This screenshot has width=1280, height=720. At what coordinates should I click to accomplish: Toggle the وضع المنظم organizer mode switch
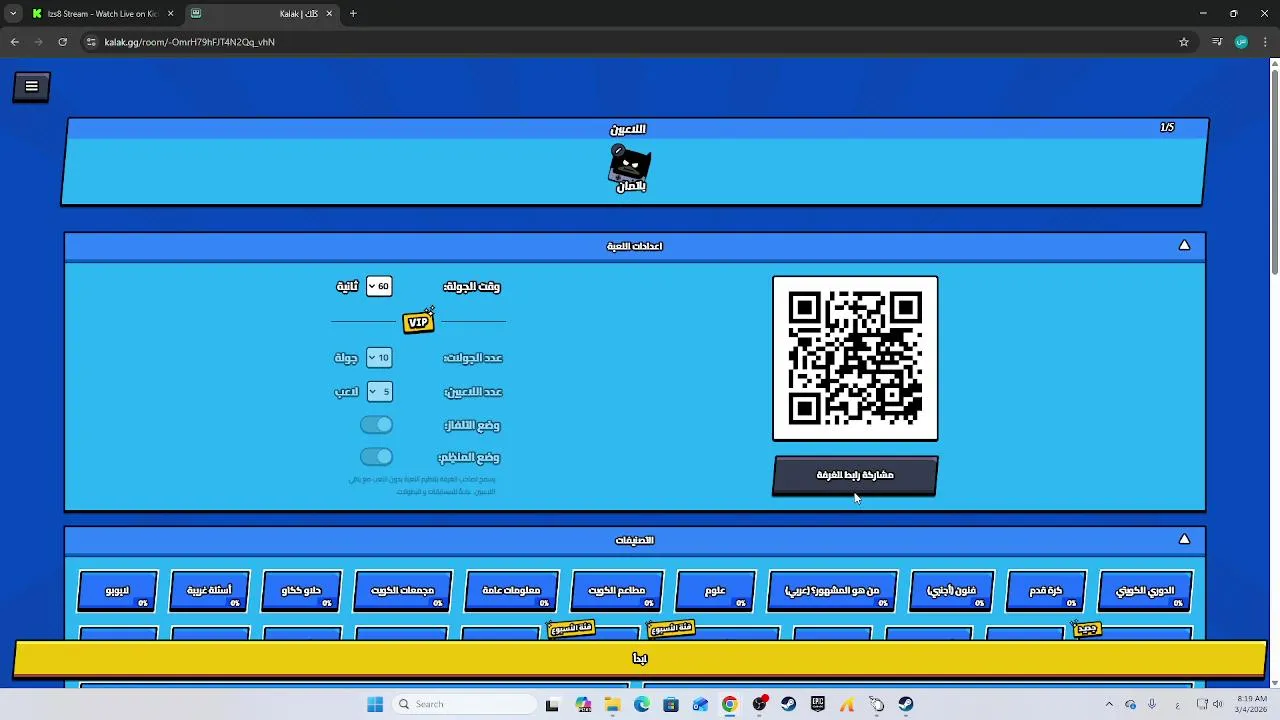(377, 457)
